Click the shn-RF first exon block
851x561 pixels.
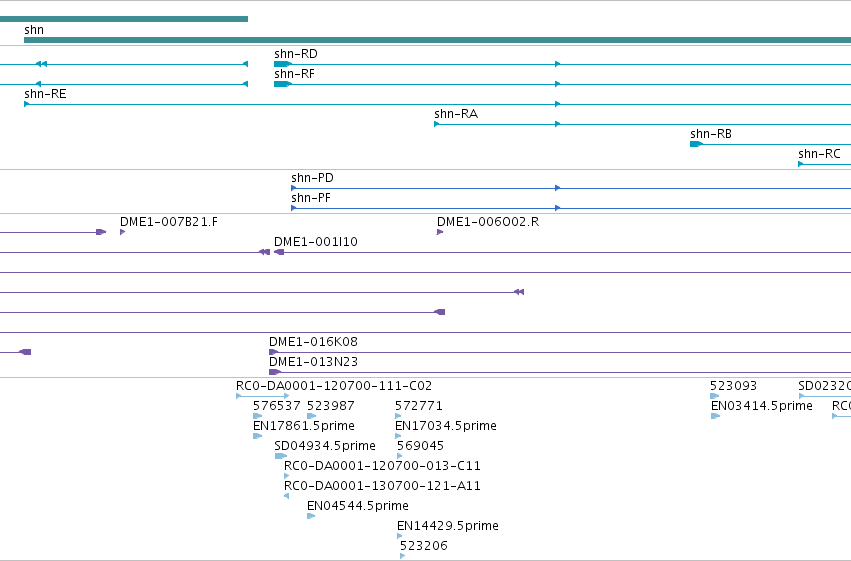point(283,84)
